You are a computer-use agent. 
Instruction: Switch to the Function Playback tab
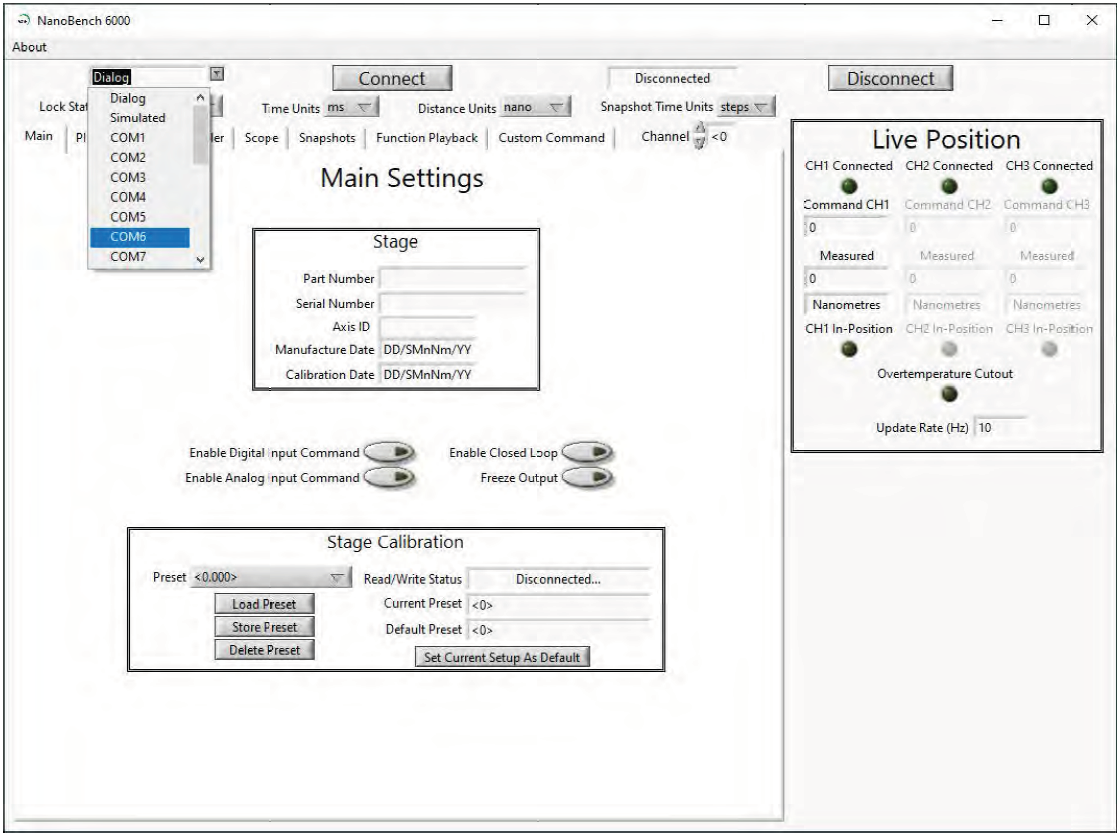[426, 138]
